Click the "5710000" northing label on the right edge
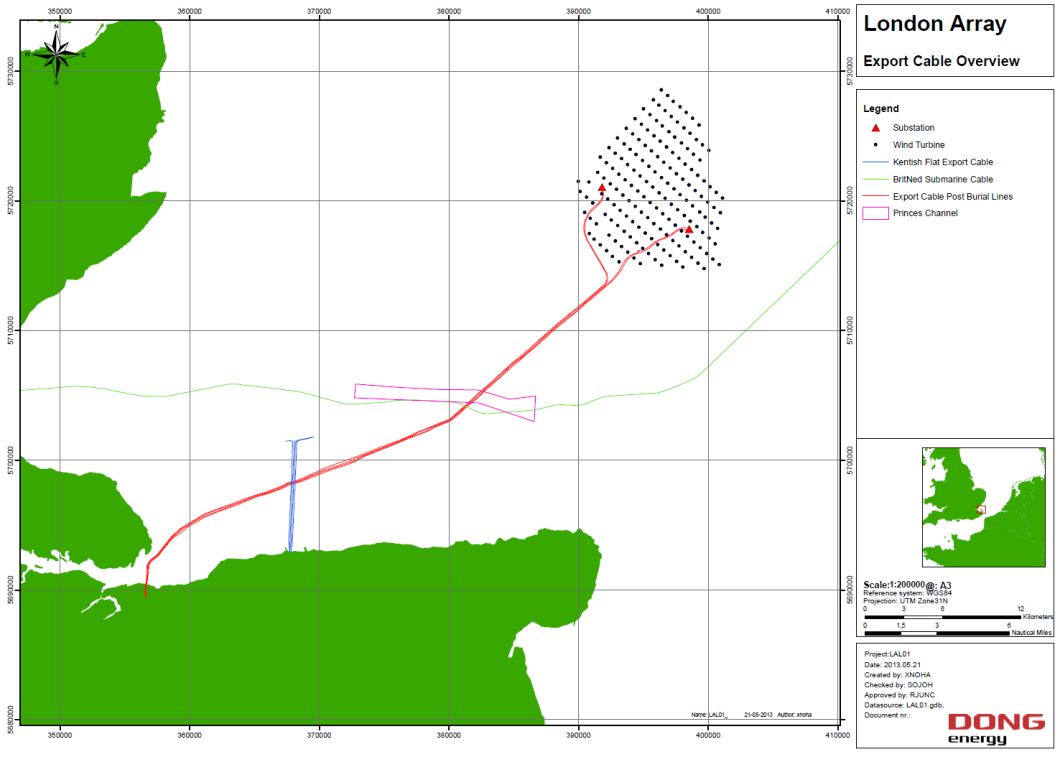 point(849,331)
